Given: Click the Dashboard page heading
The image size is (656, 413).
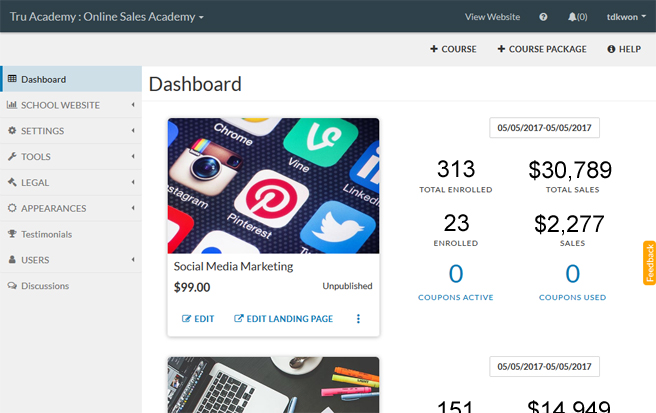Looking at the screenshot, I should [x=195, y=84].
